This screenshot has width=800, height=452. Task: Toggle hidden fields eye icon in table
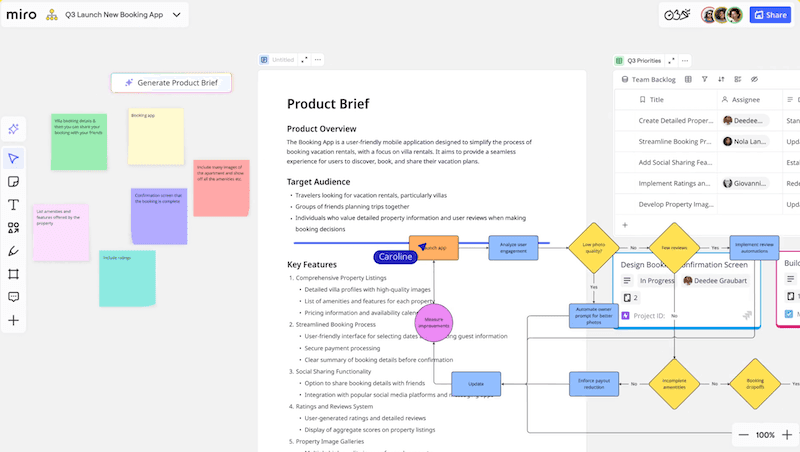755,79
